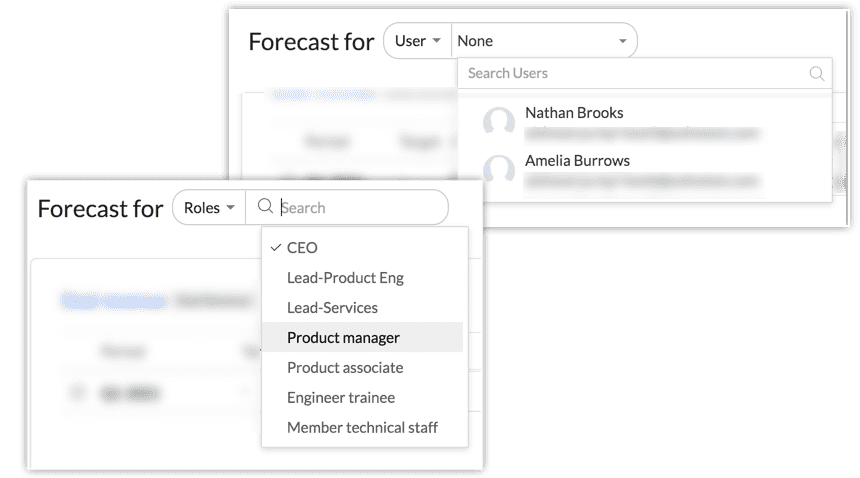Image resolution: width=860 pixels, height=478 pixels.
Task: Select user Amelia Burrows
Action: [577, 161]
